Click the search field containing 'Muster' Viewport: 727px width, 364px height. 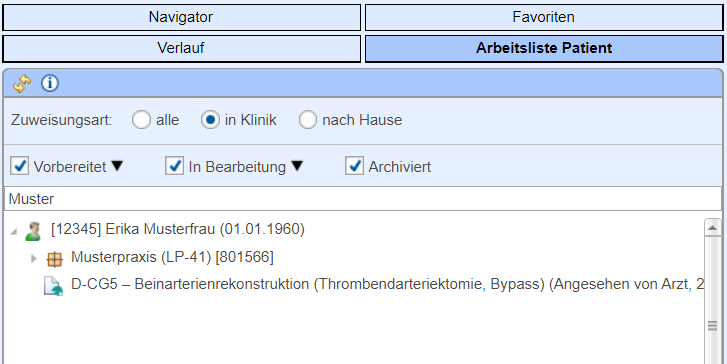363,199
